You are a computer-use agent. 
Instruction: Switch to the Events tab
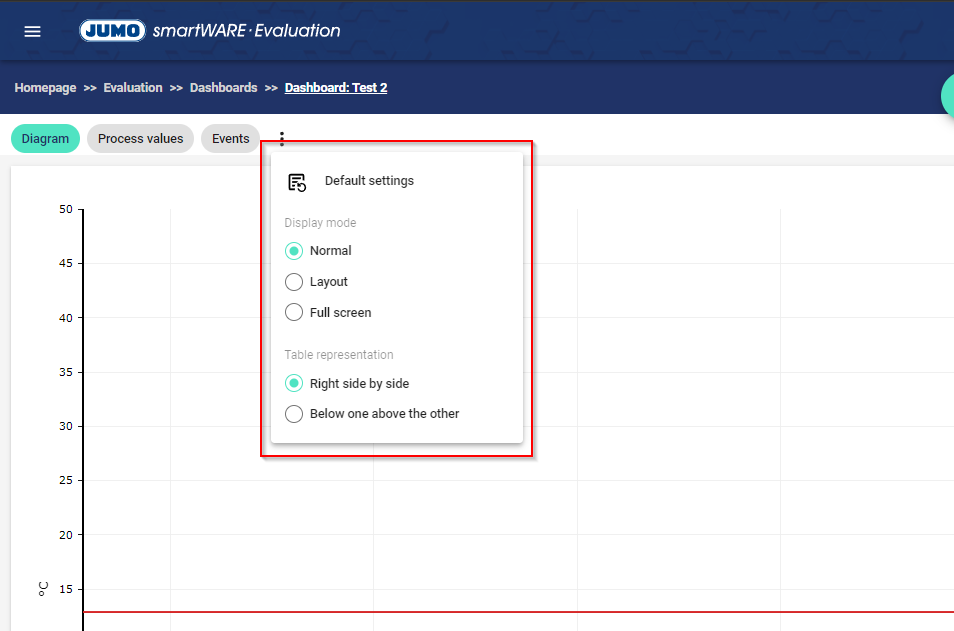coord(230,139)
